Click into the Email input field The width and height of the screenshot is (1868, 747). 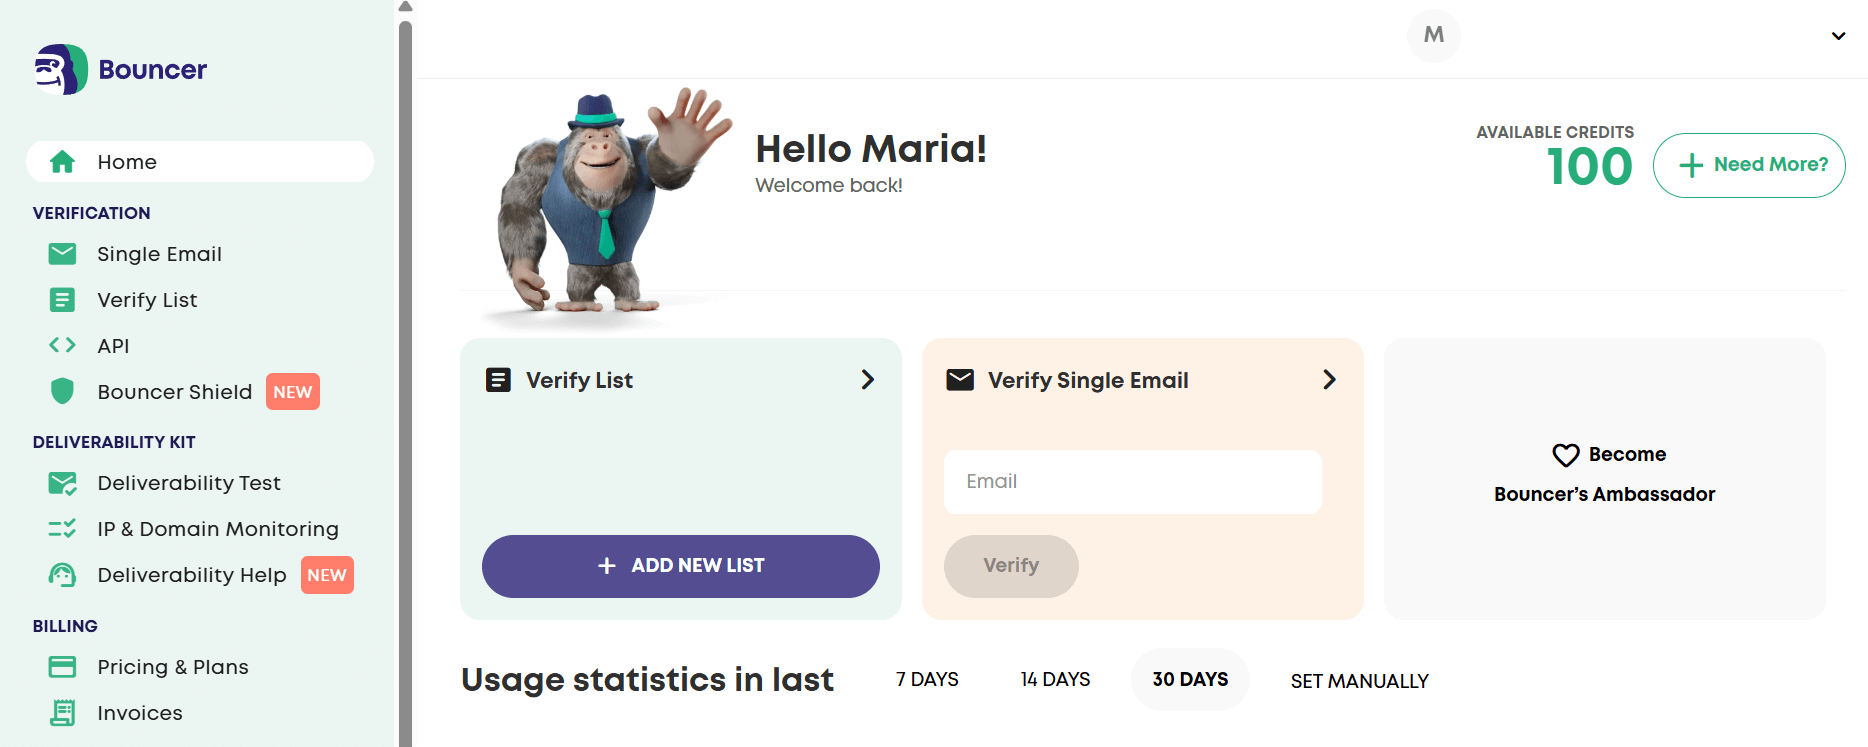(1132, 482)
